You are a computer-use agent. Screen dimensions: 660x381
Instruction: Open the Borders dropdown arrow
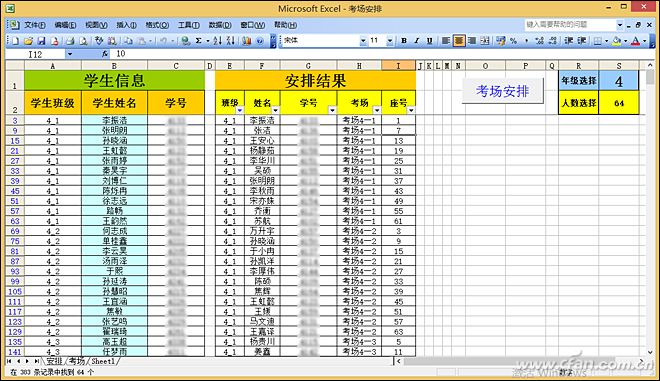[606, 41]
